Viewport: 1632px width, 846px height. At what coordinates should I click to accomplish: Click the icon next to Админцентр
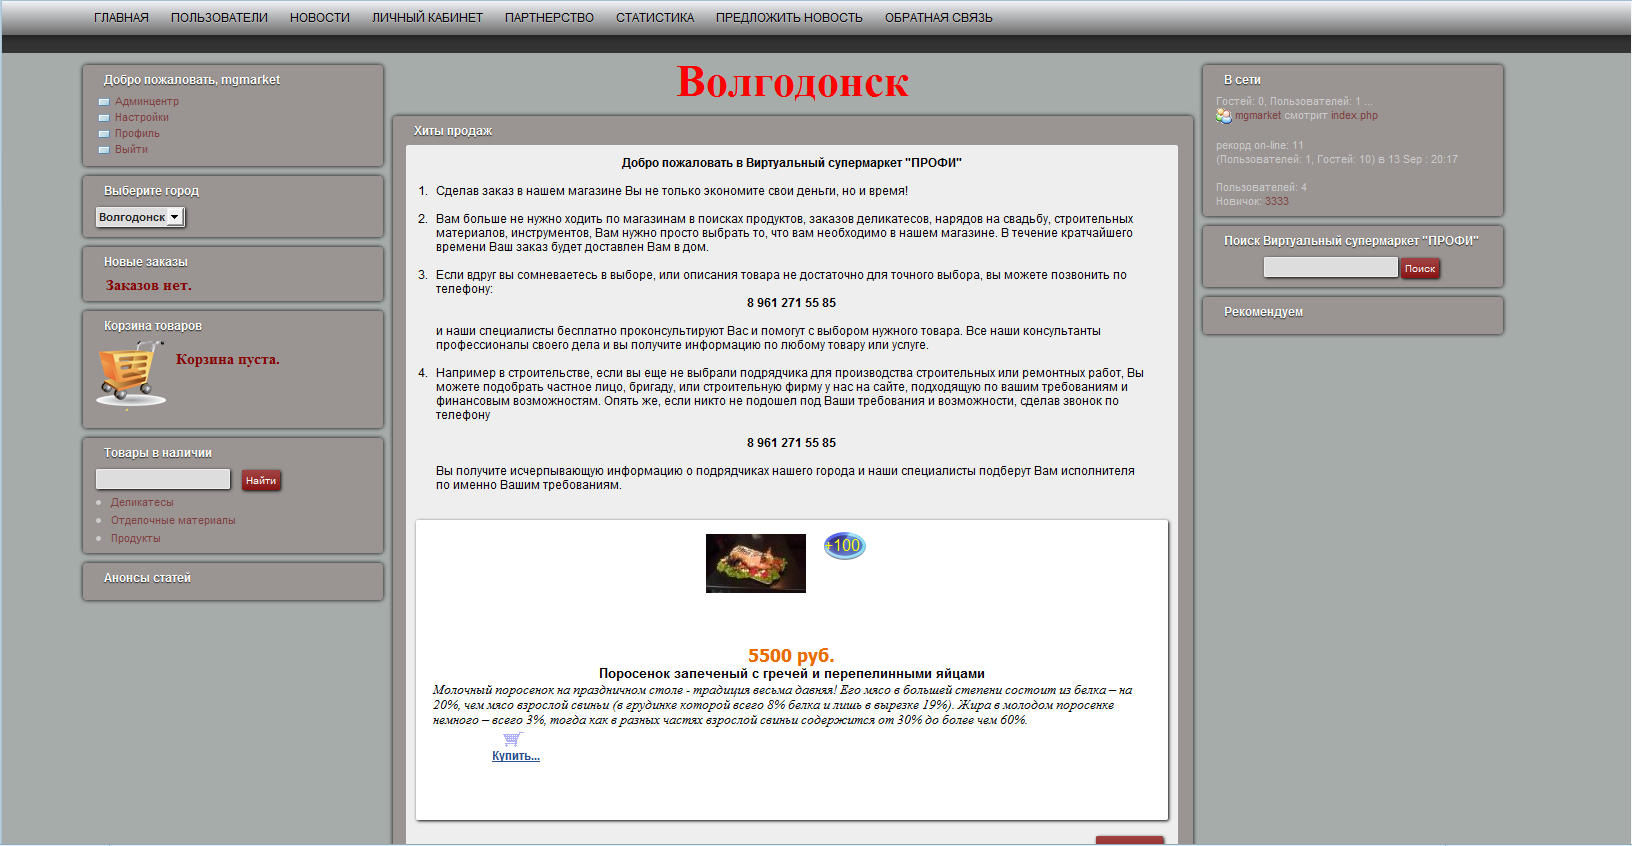[x=104, y=102]
